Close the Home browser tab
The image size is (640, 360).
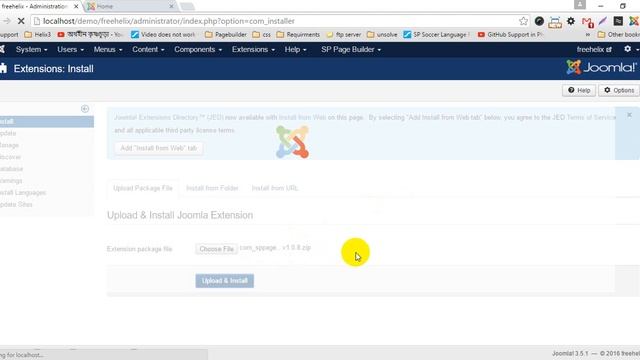click(171, 7)
